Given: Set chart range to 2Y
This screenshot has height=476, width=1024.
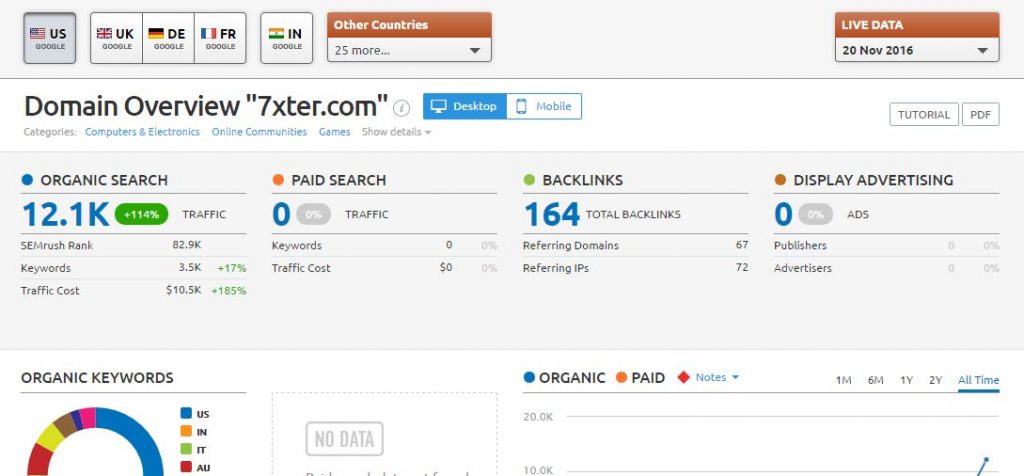Looking at the screenshot, I should tap(936, 380).
